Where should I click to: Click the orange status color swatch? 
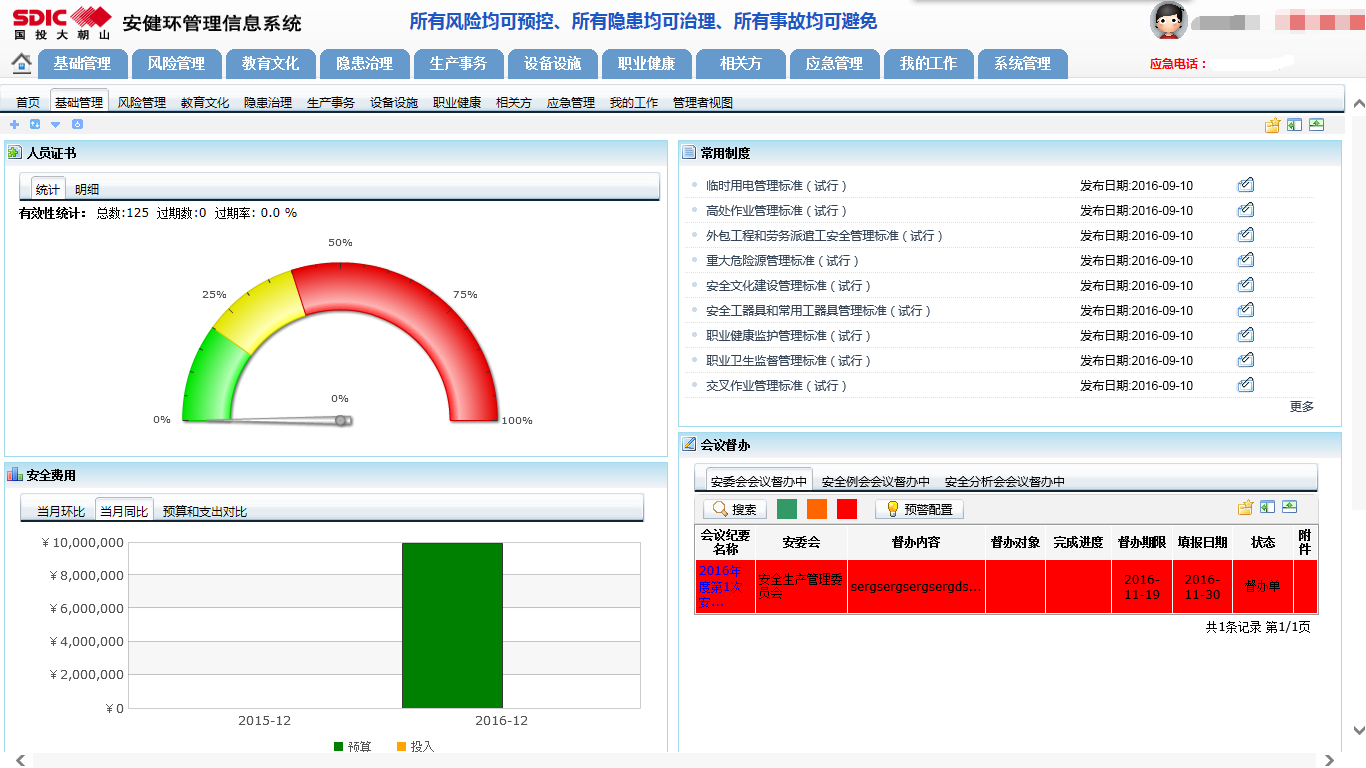tap(817, 509)
